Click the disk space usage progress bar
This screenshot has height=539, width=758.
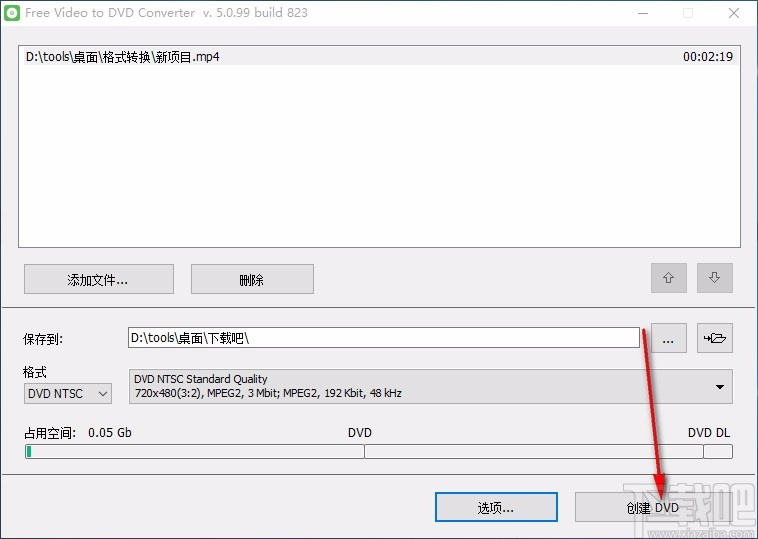point(379,452)
